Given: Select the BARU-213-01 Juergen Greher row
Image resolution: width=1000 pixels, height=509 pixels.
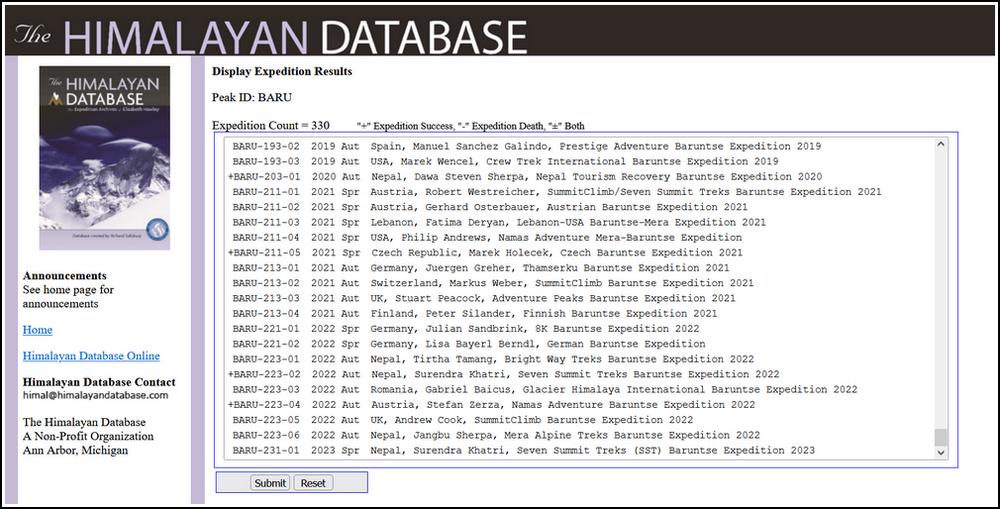Looking at the screenshot, I should (579, 268).
